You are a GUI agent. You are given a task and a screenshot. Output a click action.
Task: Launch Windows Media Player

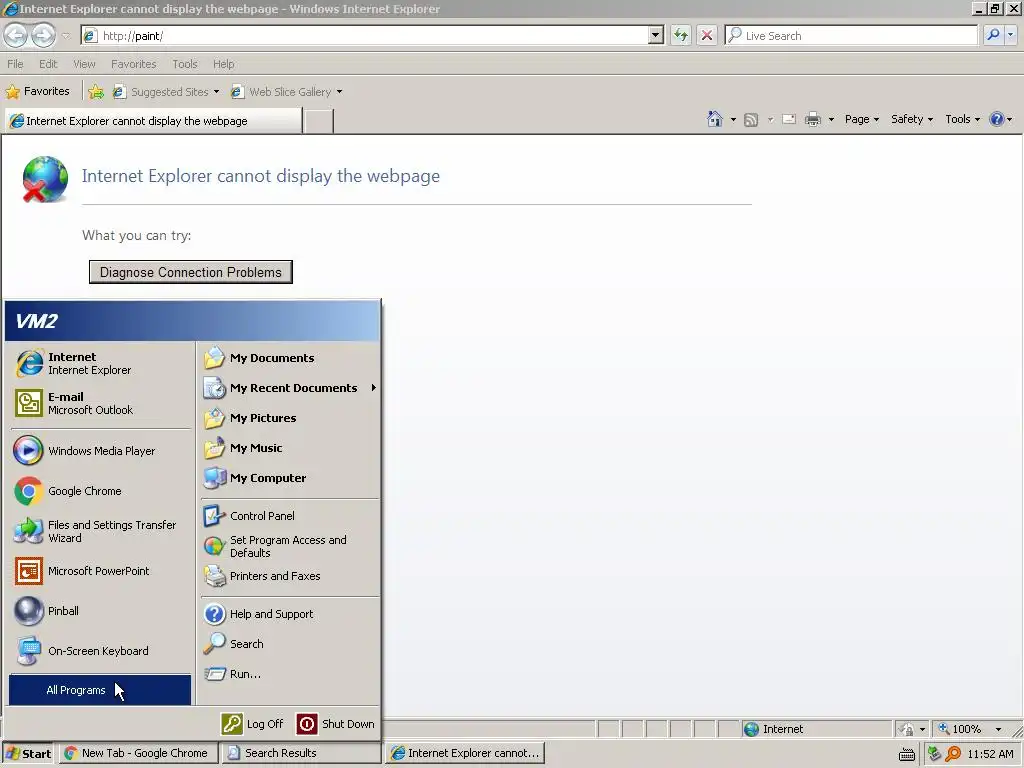pos(101,451)
